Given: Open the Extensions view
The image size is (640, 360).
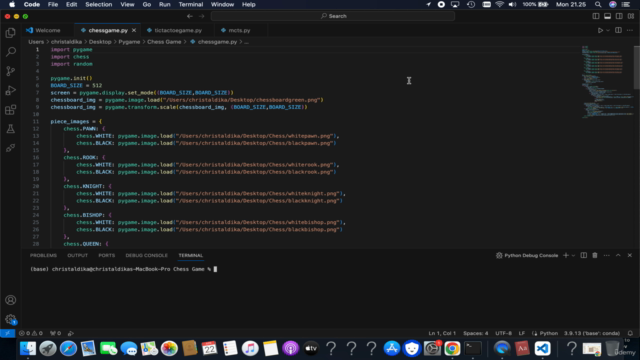Looking at the screenshot, I should [11, 109].
